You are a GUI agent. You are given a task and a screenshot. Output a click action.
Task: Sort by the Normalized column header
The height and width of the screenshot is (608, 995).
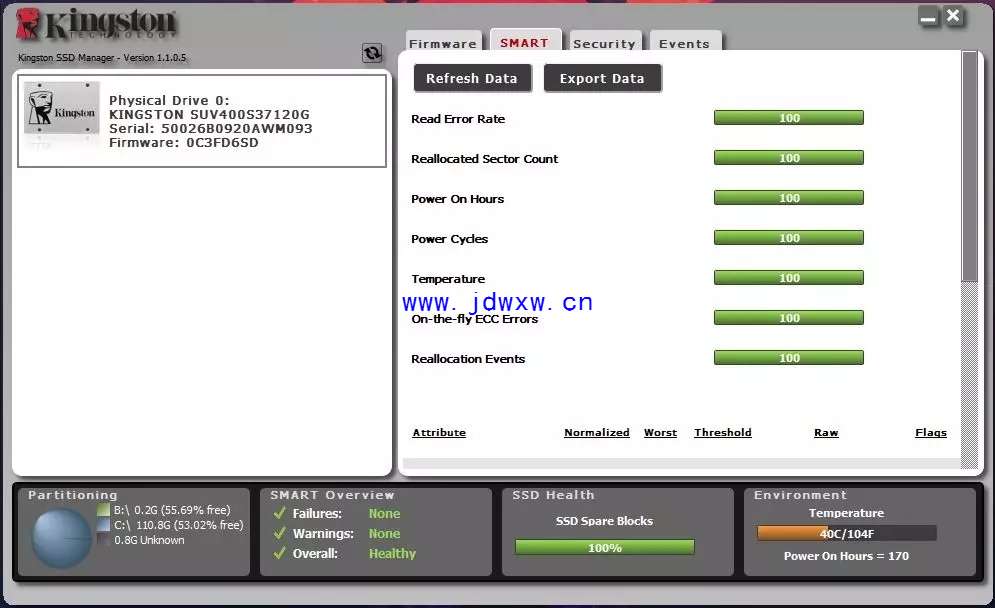coord(596,432)
